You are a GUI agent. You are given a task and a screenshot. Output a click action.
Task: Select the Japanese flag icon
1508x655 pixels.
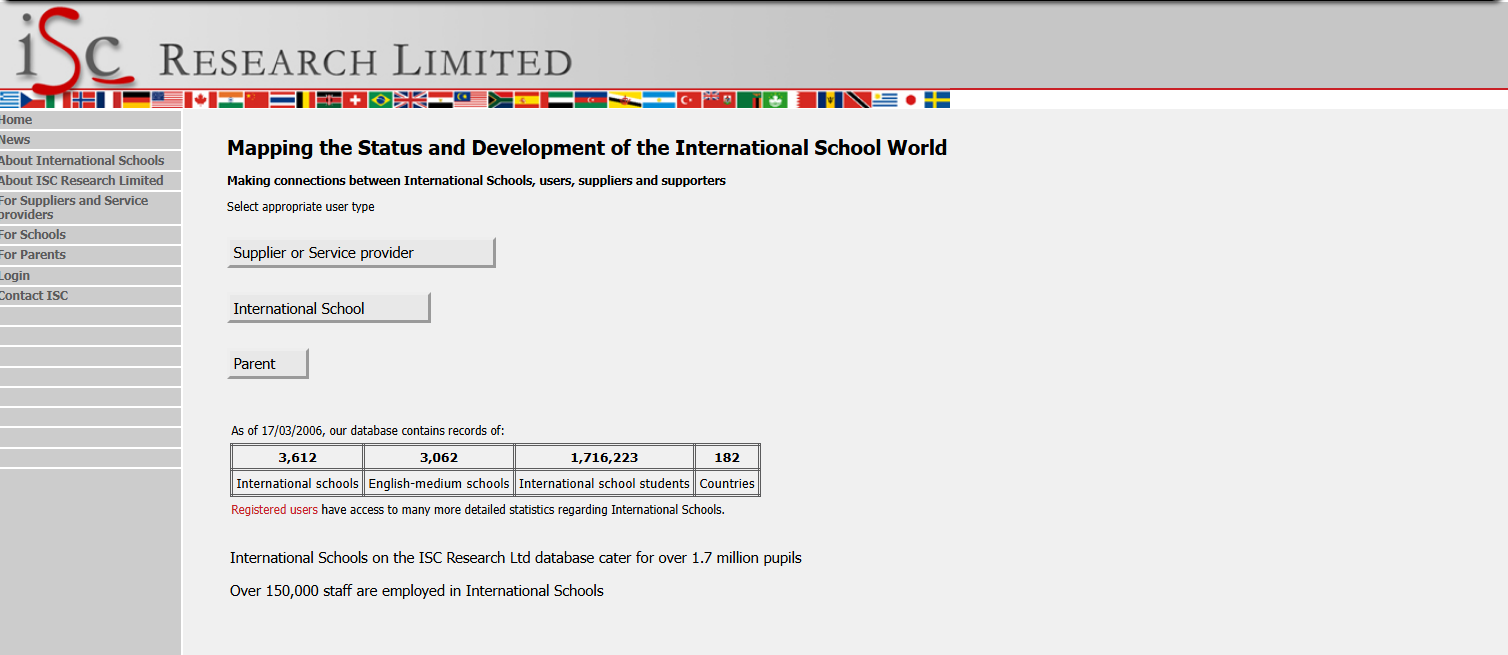point(910,100)
